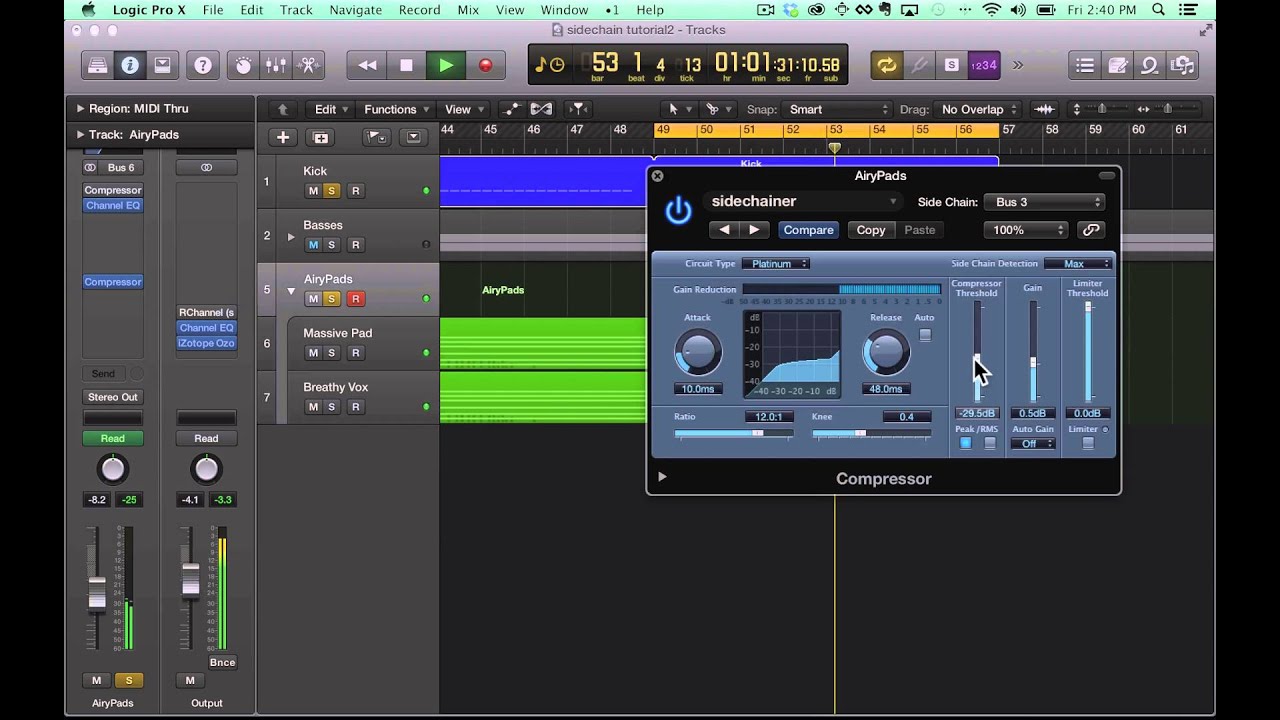Toggle waveform zoom button
This screenshot has width=1280, height=720.
(1044, 109)
